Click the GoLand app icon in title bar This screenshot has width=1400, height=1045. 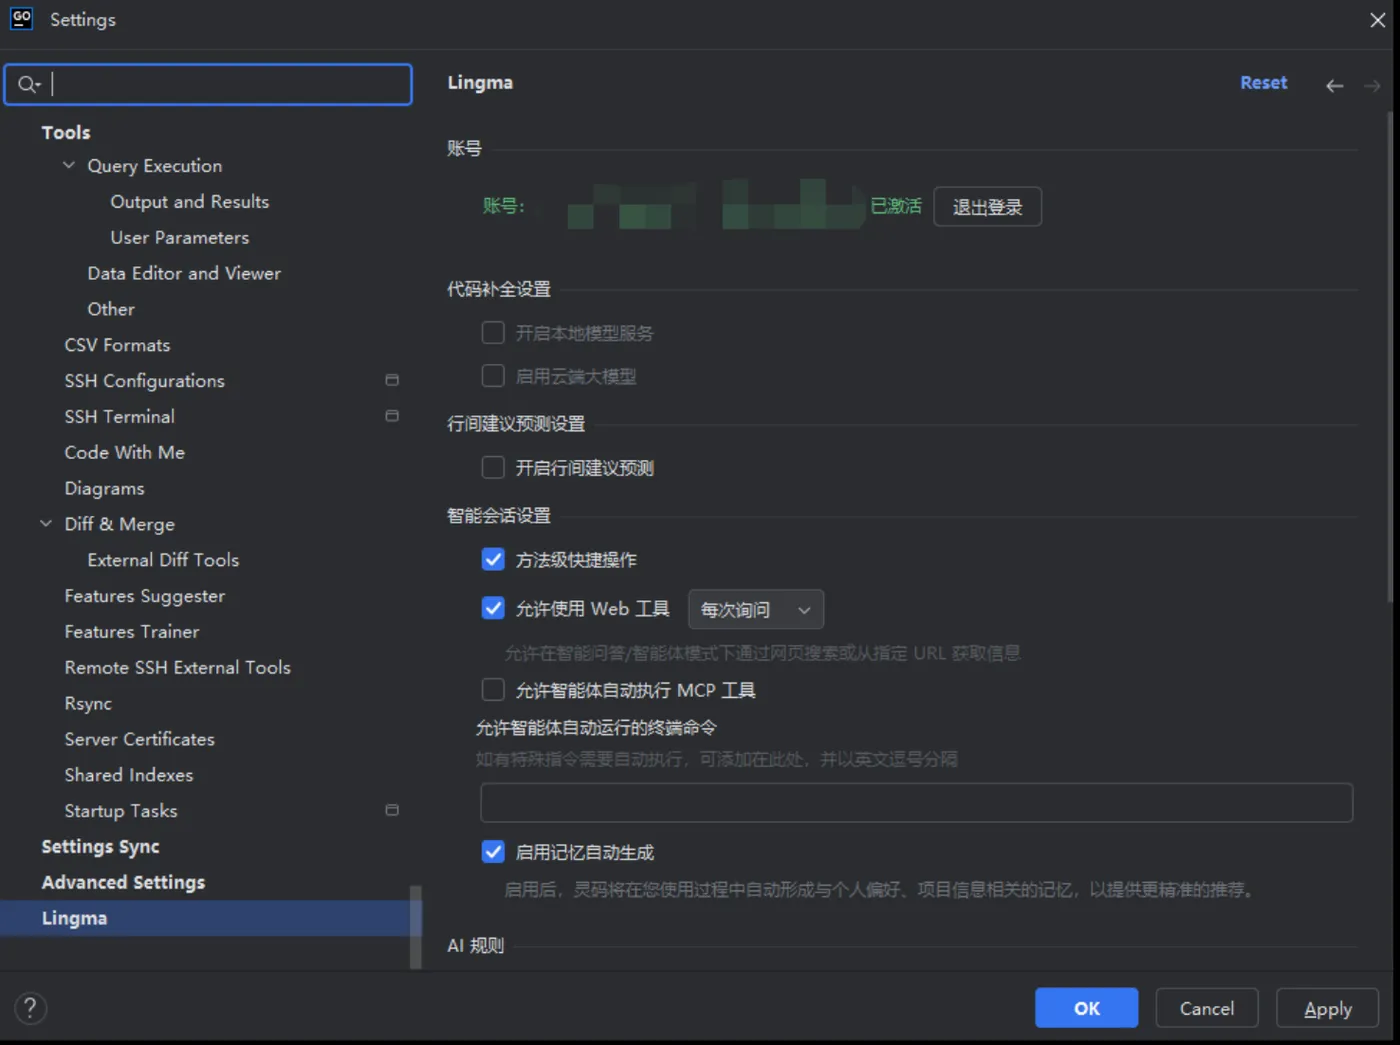pyautogui.click(x=21, y=19)
